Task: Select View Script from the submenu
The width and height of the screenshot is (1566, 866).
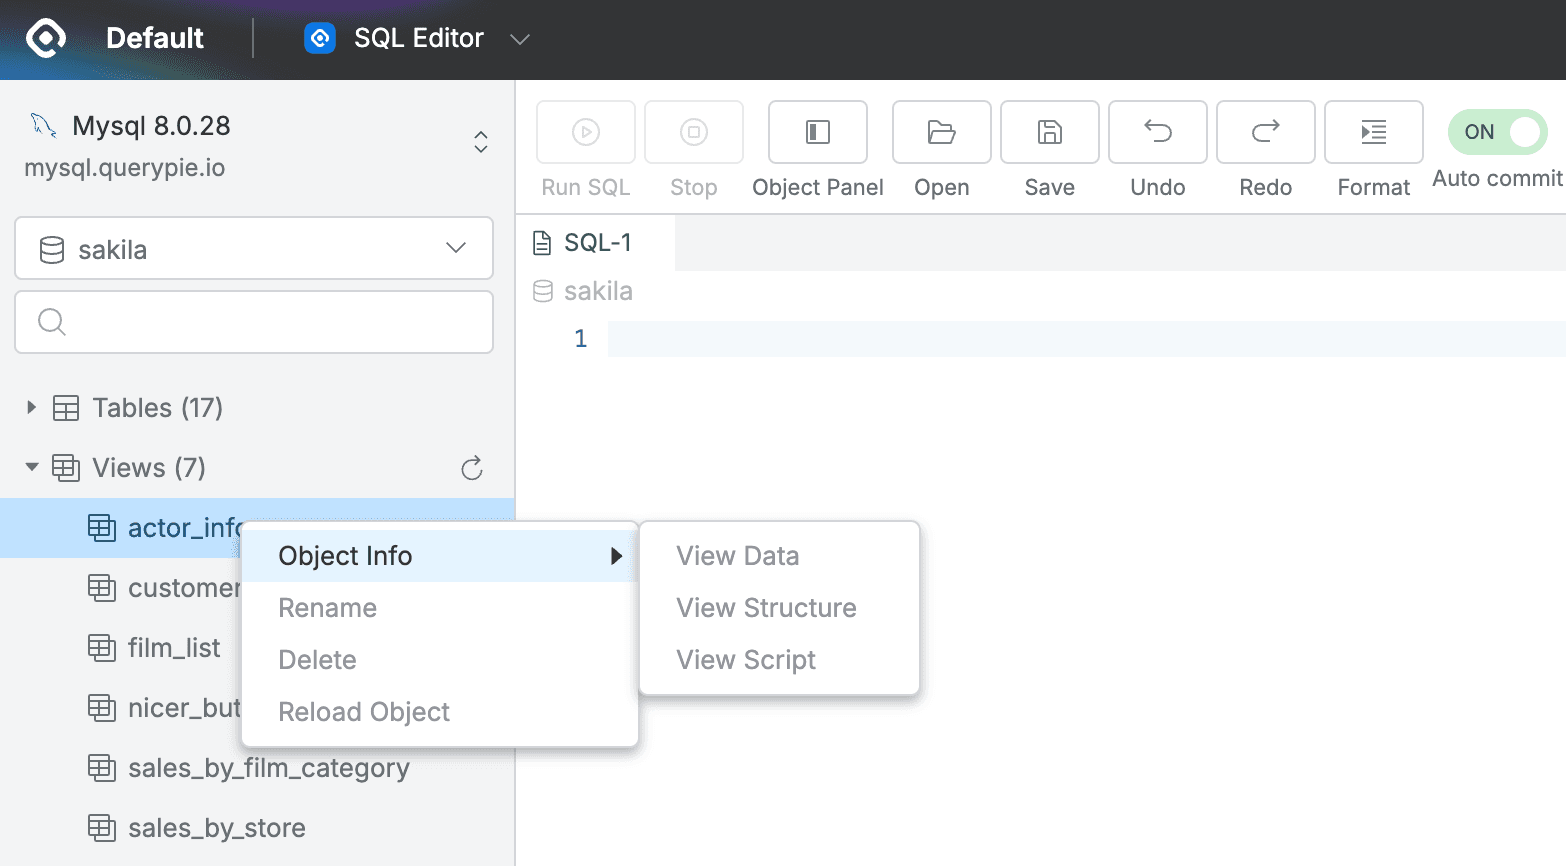Action: (x=745, y=659)
